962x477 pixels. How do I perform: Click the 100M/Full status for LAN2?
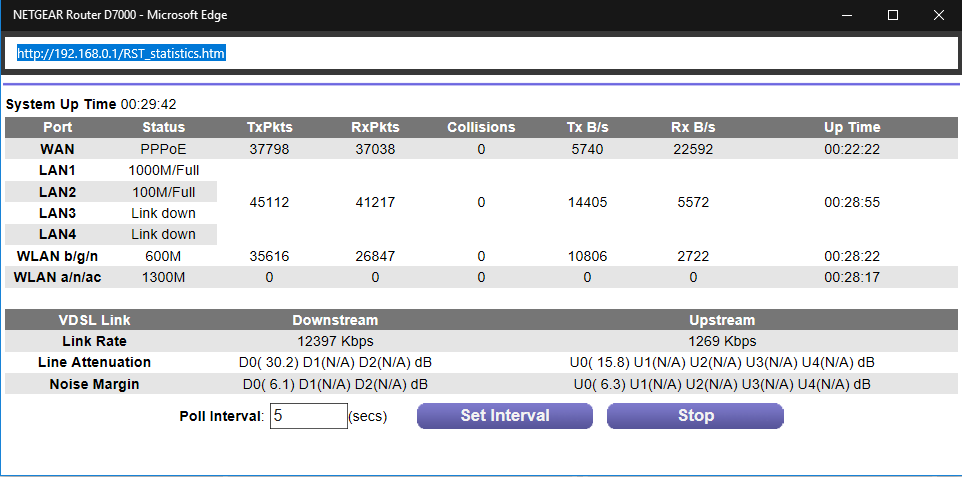[x=163, y=192]
